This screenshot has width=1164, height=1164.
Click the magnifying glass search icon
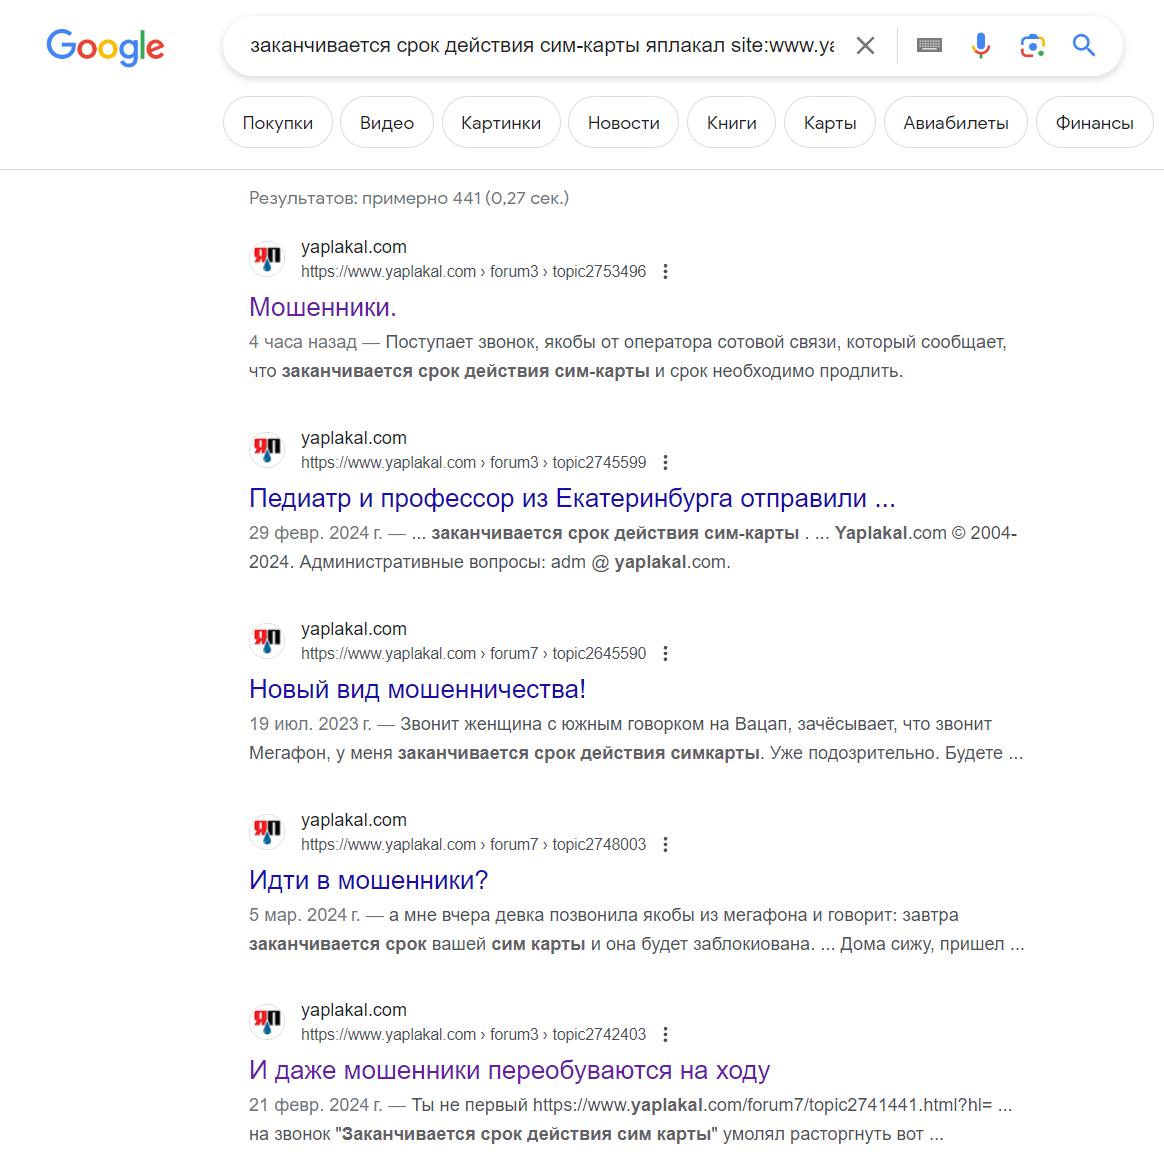pyautogui.click(x=1084, y=46)
